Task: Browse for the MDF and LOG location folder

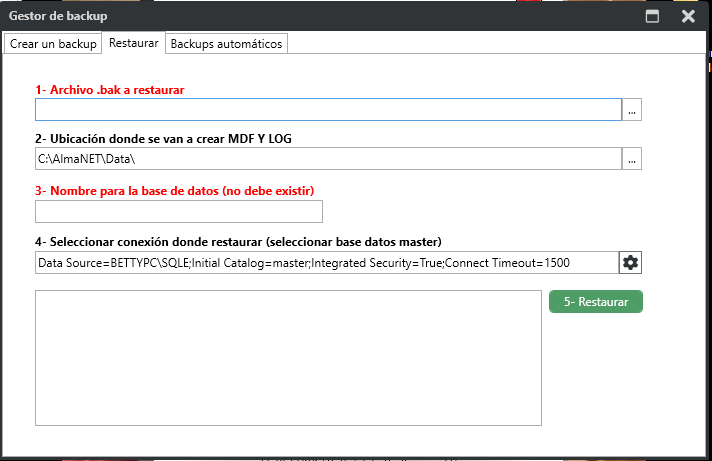Action: [631, 158]
